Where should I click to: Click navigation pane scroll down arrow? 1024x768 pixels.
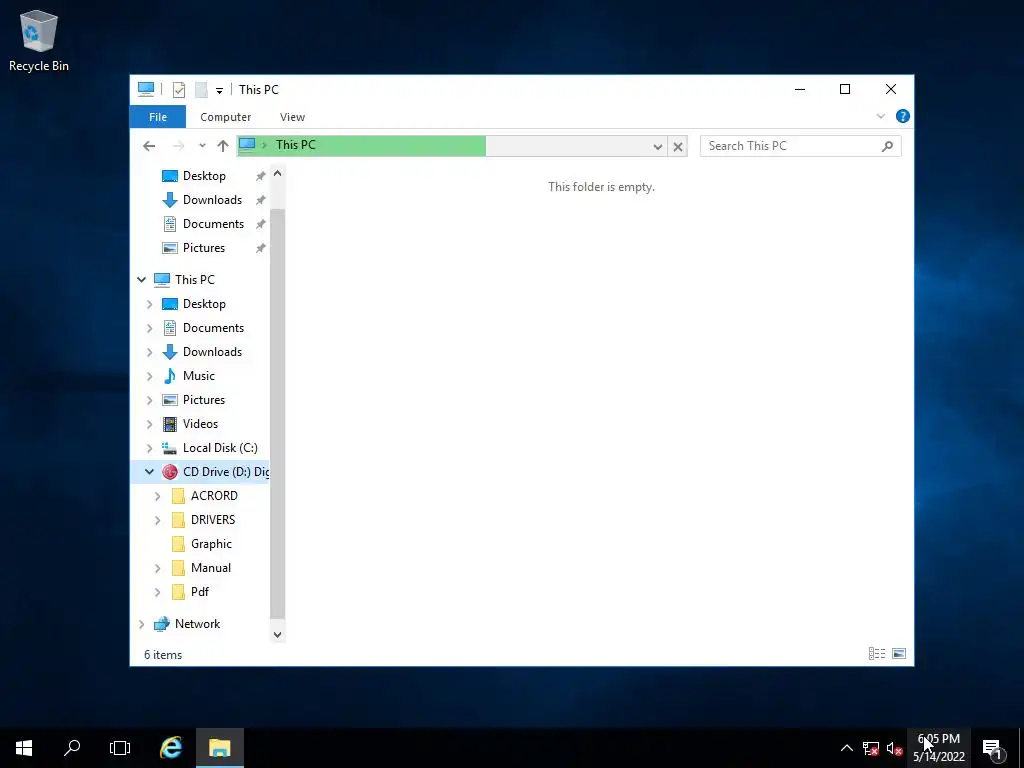pos(278,635)
